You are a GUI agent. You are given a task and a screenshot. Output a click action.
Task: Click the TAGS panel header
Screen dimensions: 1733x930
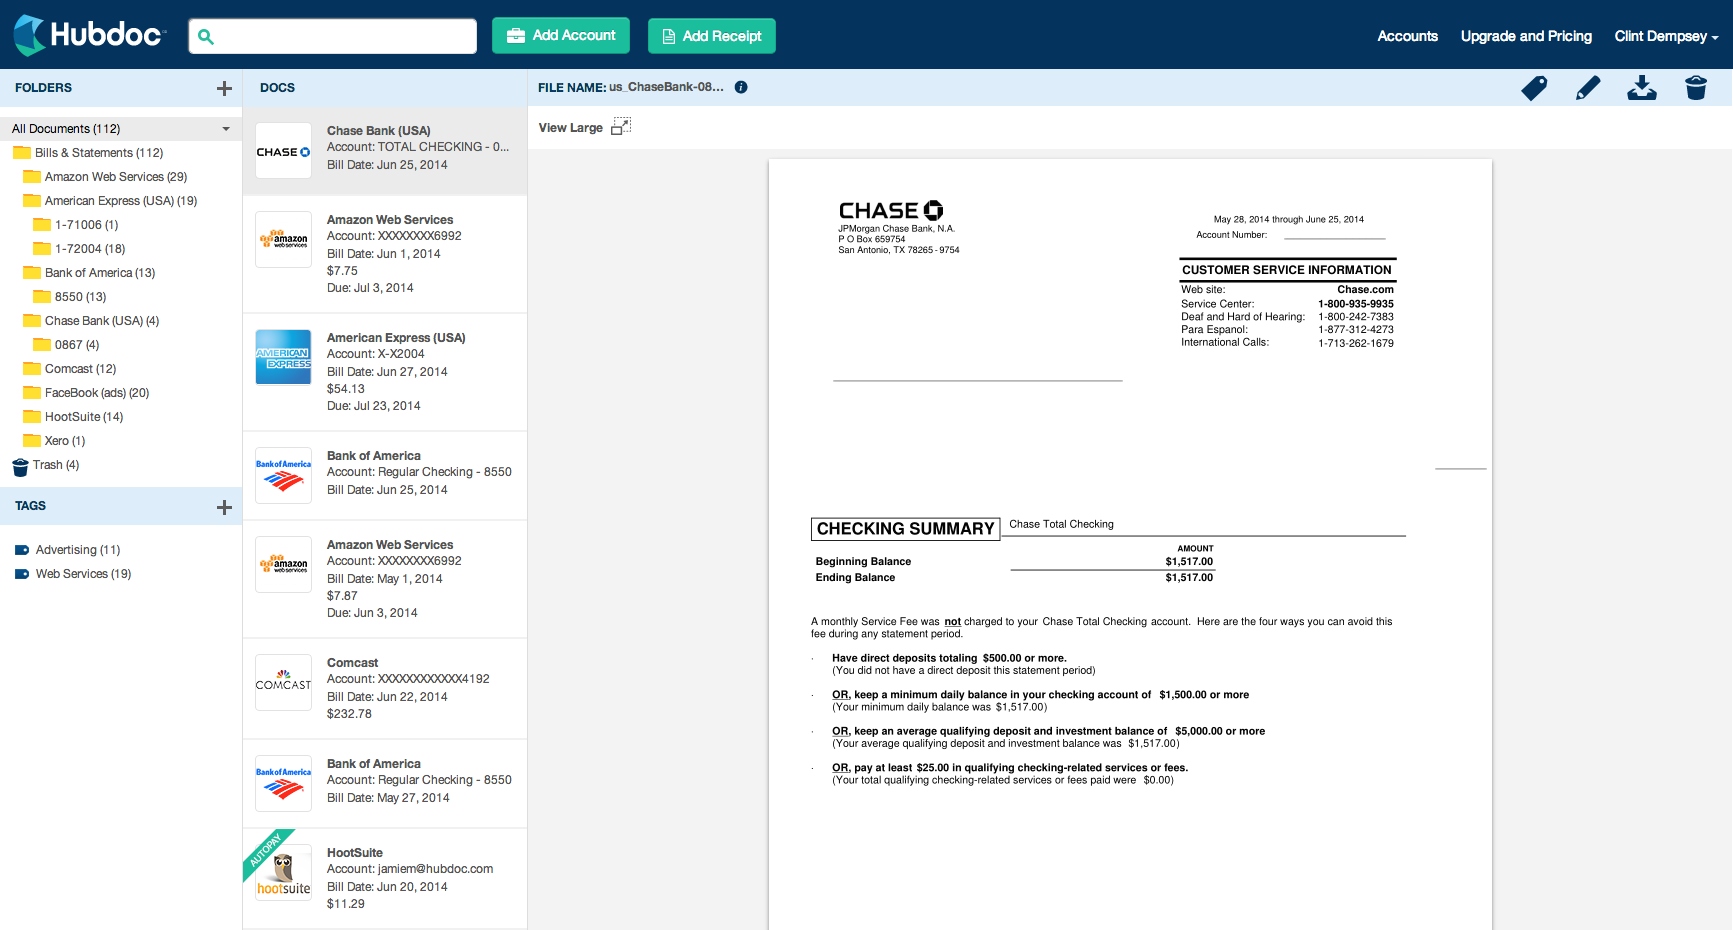[30, 506]
